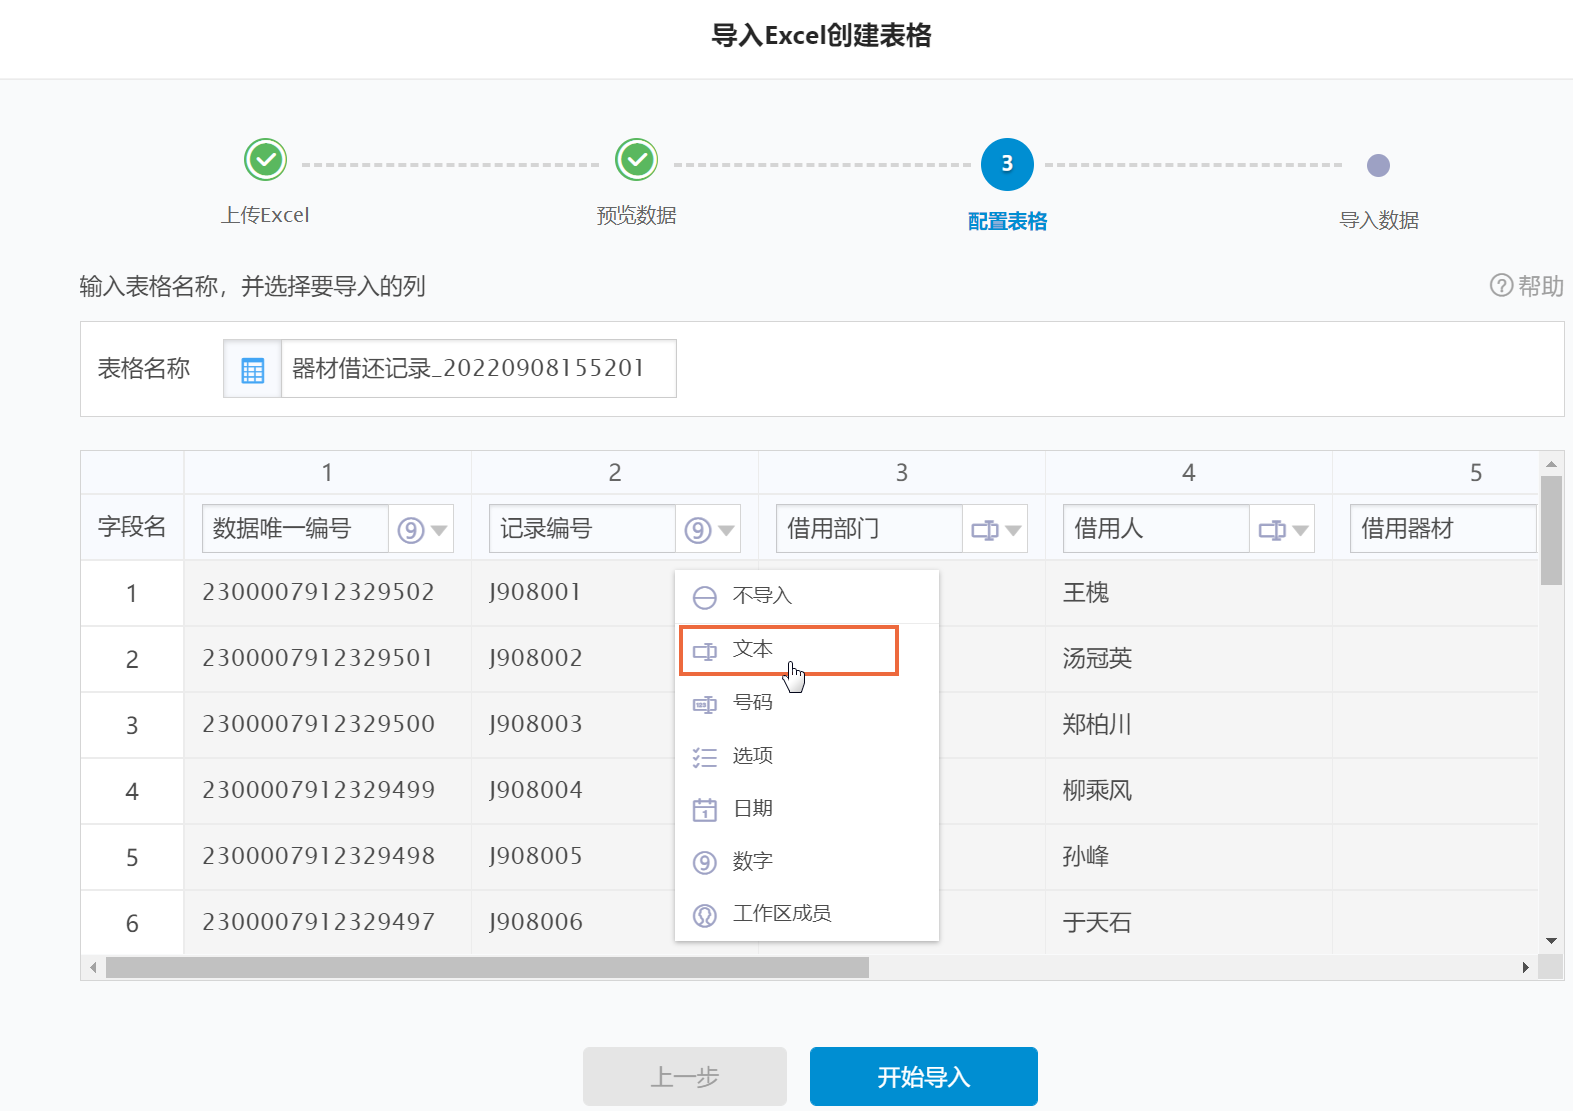Select 选项 field type
The image size is (1573, 1111).
(807, 756)
